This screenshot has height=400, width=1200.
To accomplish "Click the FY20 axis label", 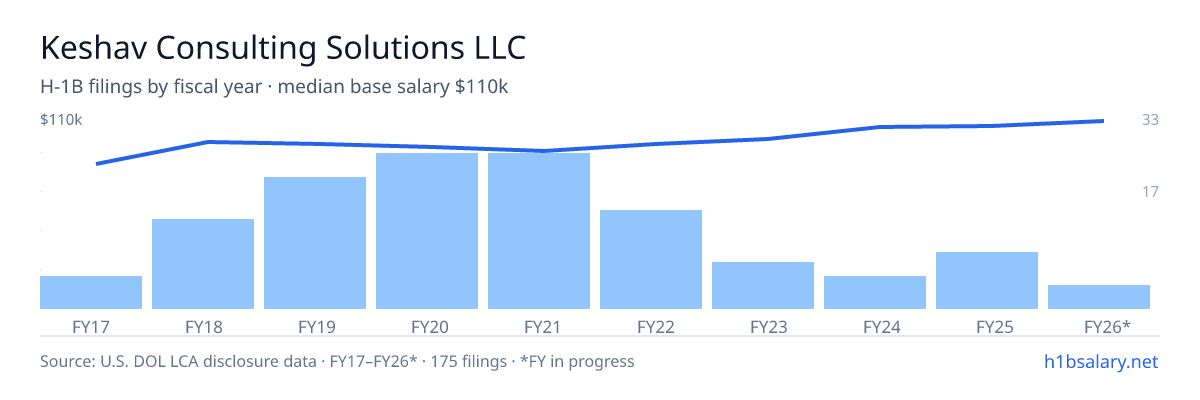I will pyautogui.click(x=429, y=326).
